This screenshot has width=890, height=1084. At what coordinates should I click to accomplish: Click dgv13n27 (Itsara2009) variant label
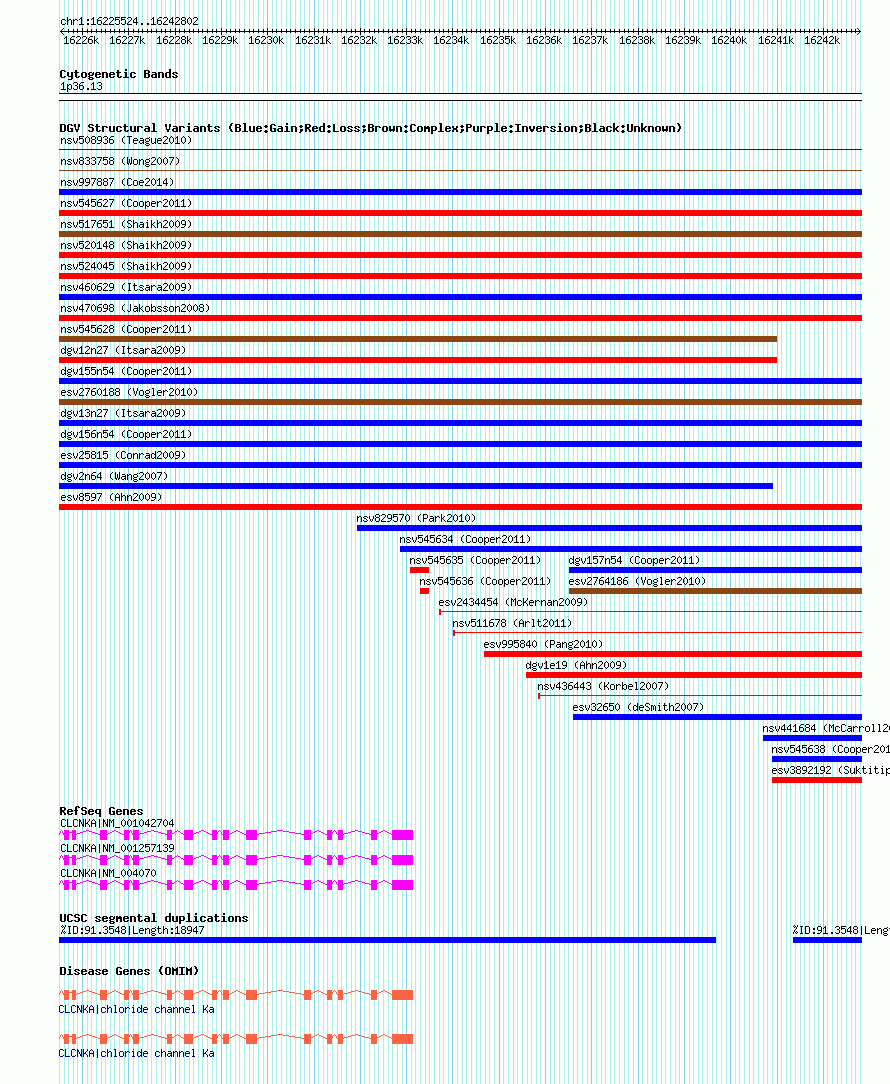[123, 413]
